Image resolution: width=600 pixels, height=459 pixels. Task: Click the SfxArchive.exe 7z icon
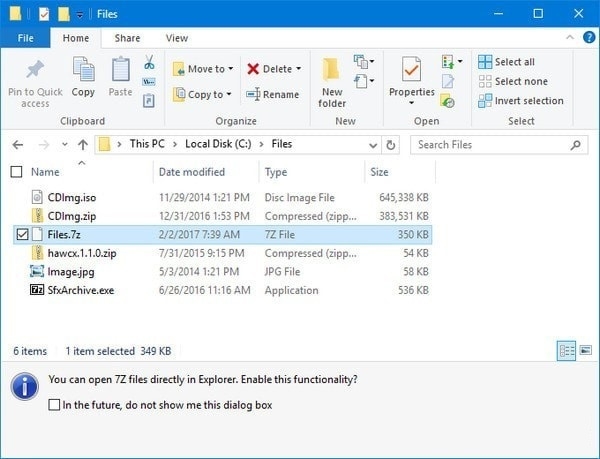[x=37, y=290]
